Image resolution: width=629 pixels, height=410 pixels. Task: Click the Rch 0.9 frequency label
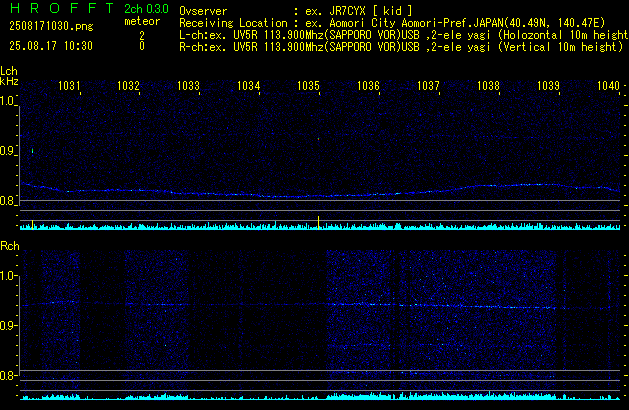[x=7, y=325]
